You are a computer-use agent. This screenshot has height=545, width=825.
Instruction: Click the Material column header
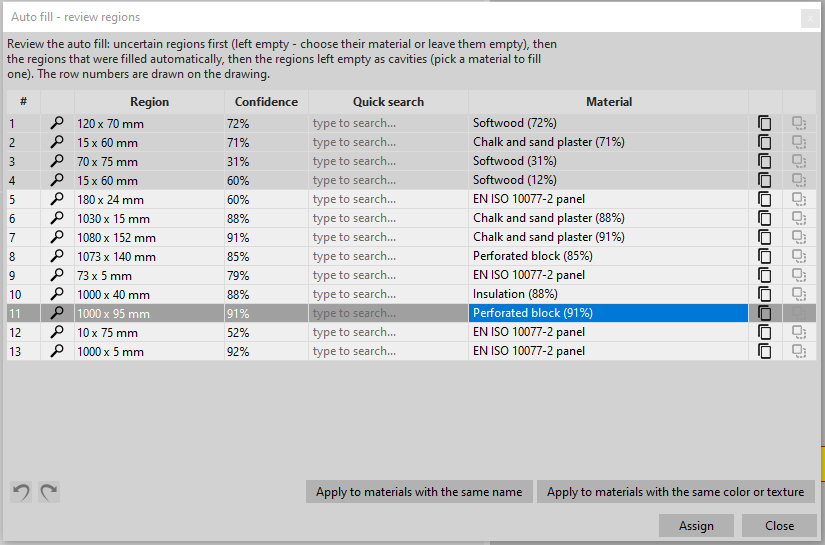pos(608,102)
